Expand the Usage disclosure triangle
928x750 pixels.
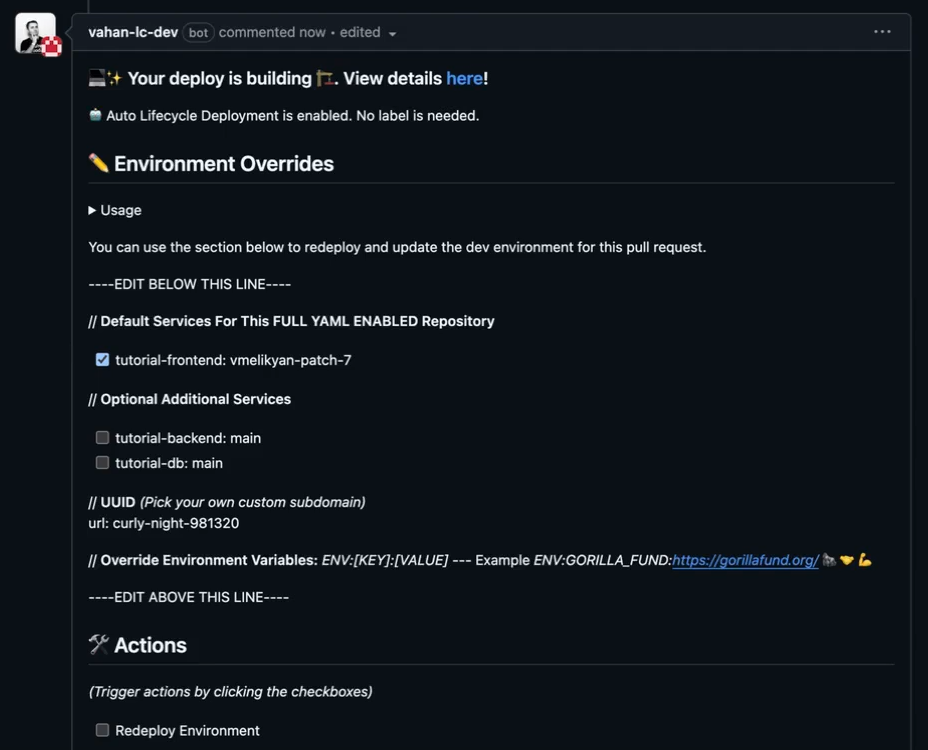[93, 210]
